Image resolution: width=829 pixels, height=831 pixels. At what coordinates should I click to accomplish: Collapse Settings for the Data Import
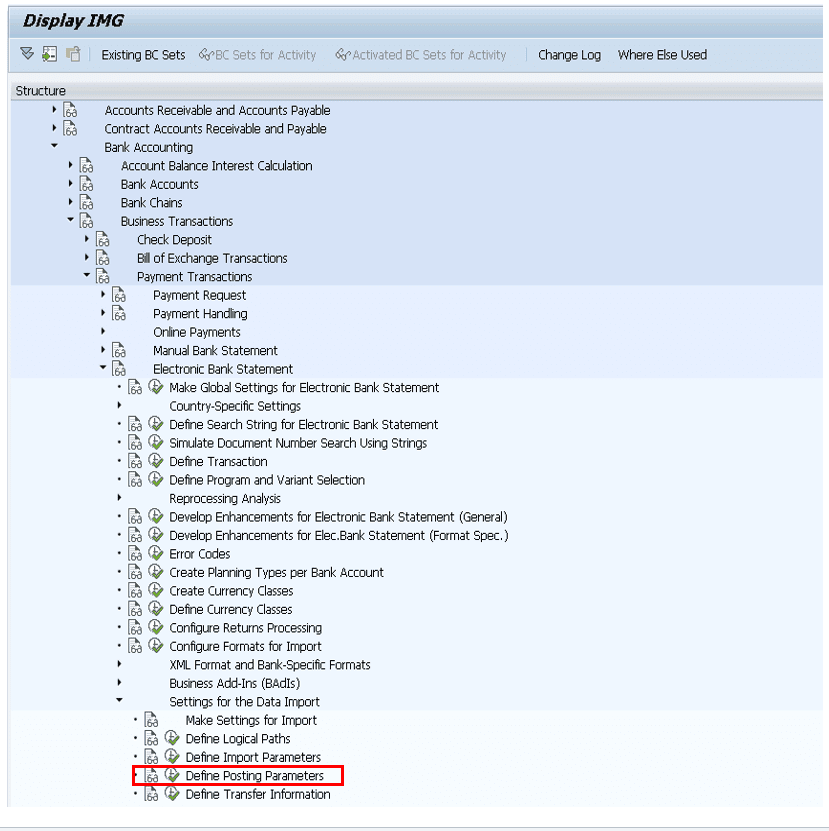[x=119, y=702]
